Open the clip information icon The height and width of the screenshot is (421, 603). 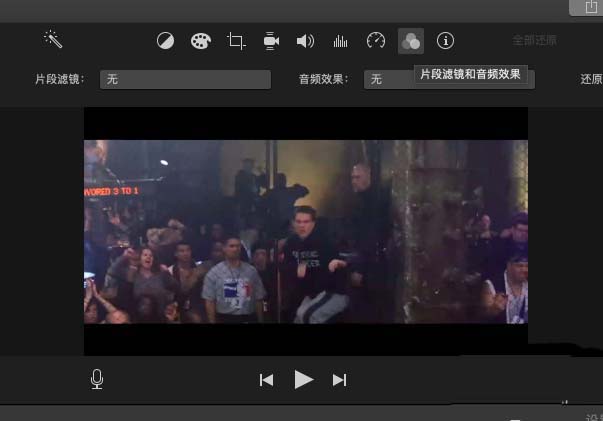(x=445, y=40)
